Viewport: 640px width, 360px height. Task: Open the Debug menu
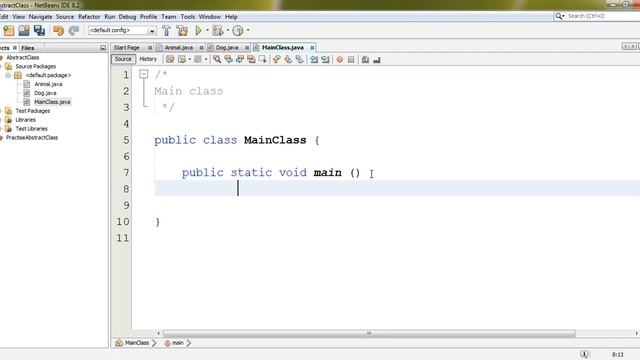coord(127,17)
